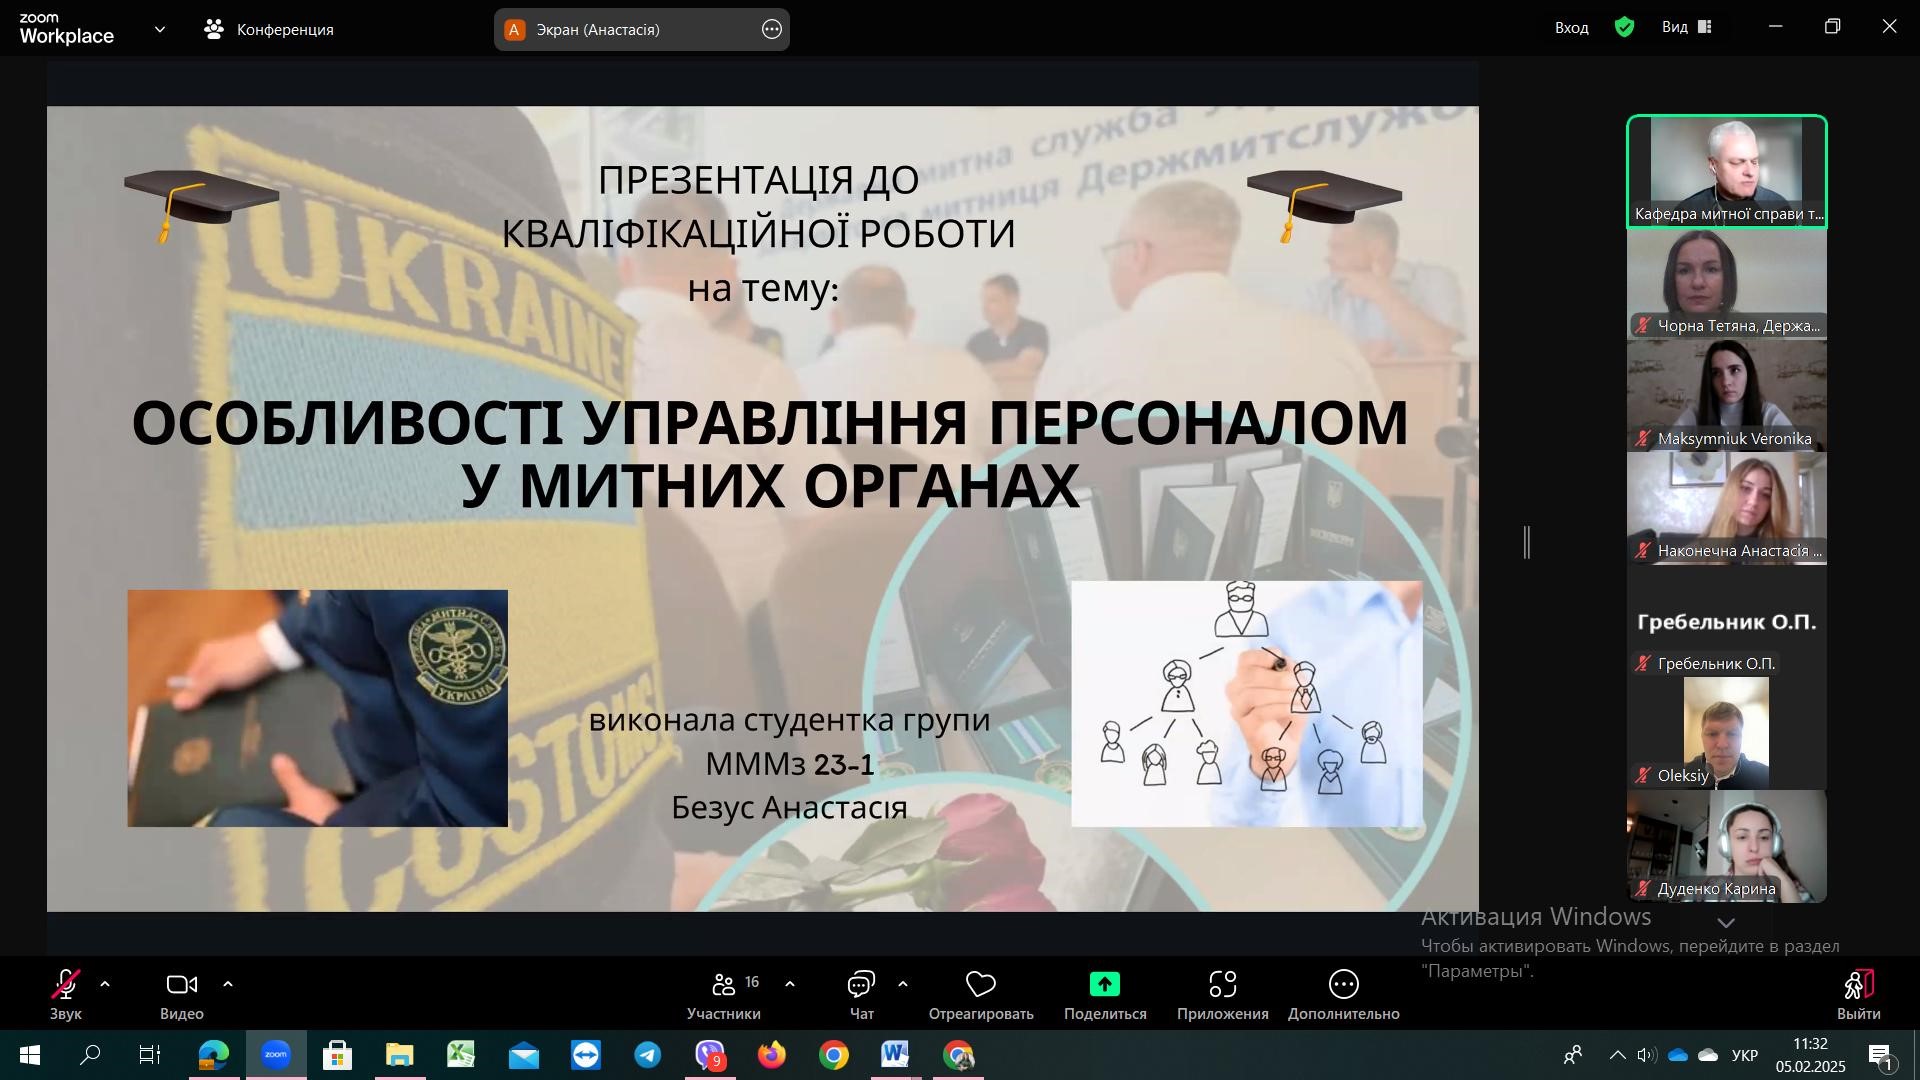1920x1080 pixels.
Task: Select the Экран (Анастасія) screen share pill
Action: point(642,30)
